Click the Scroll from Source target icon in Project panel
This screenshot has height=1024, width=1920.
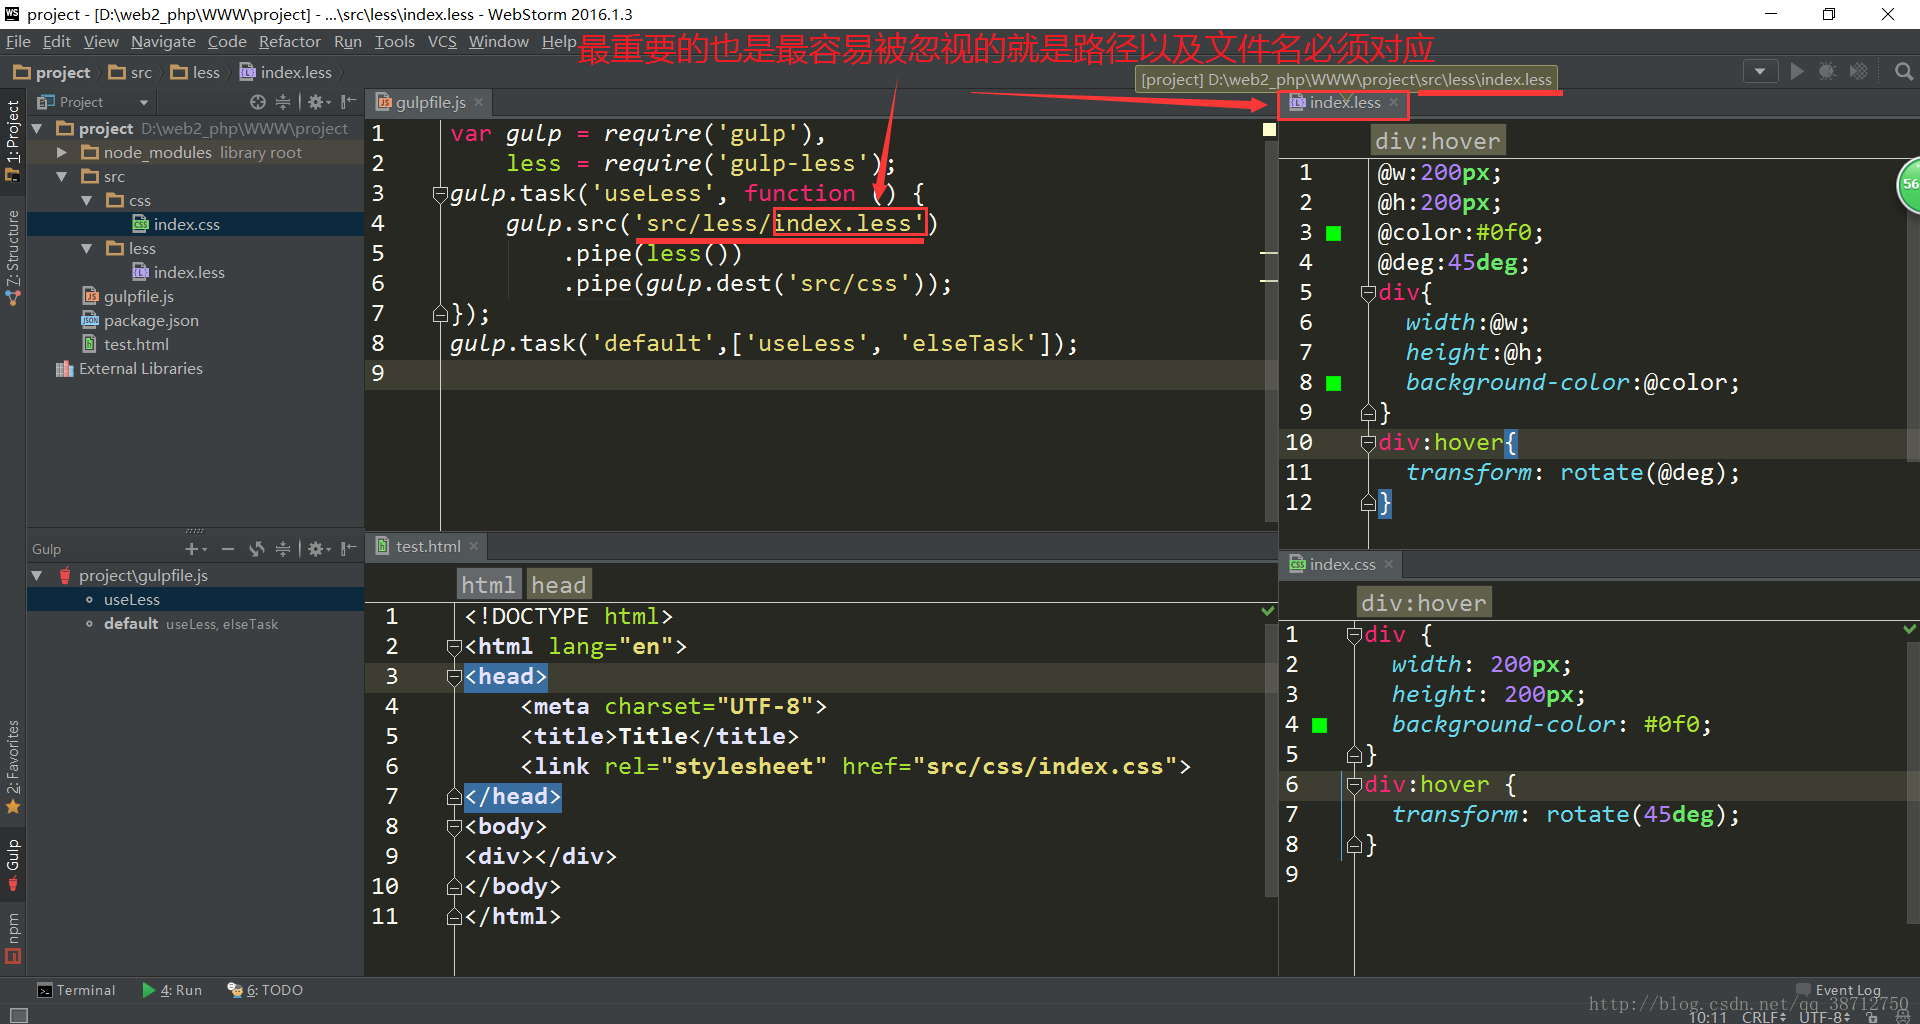(x=258, y=102)
